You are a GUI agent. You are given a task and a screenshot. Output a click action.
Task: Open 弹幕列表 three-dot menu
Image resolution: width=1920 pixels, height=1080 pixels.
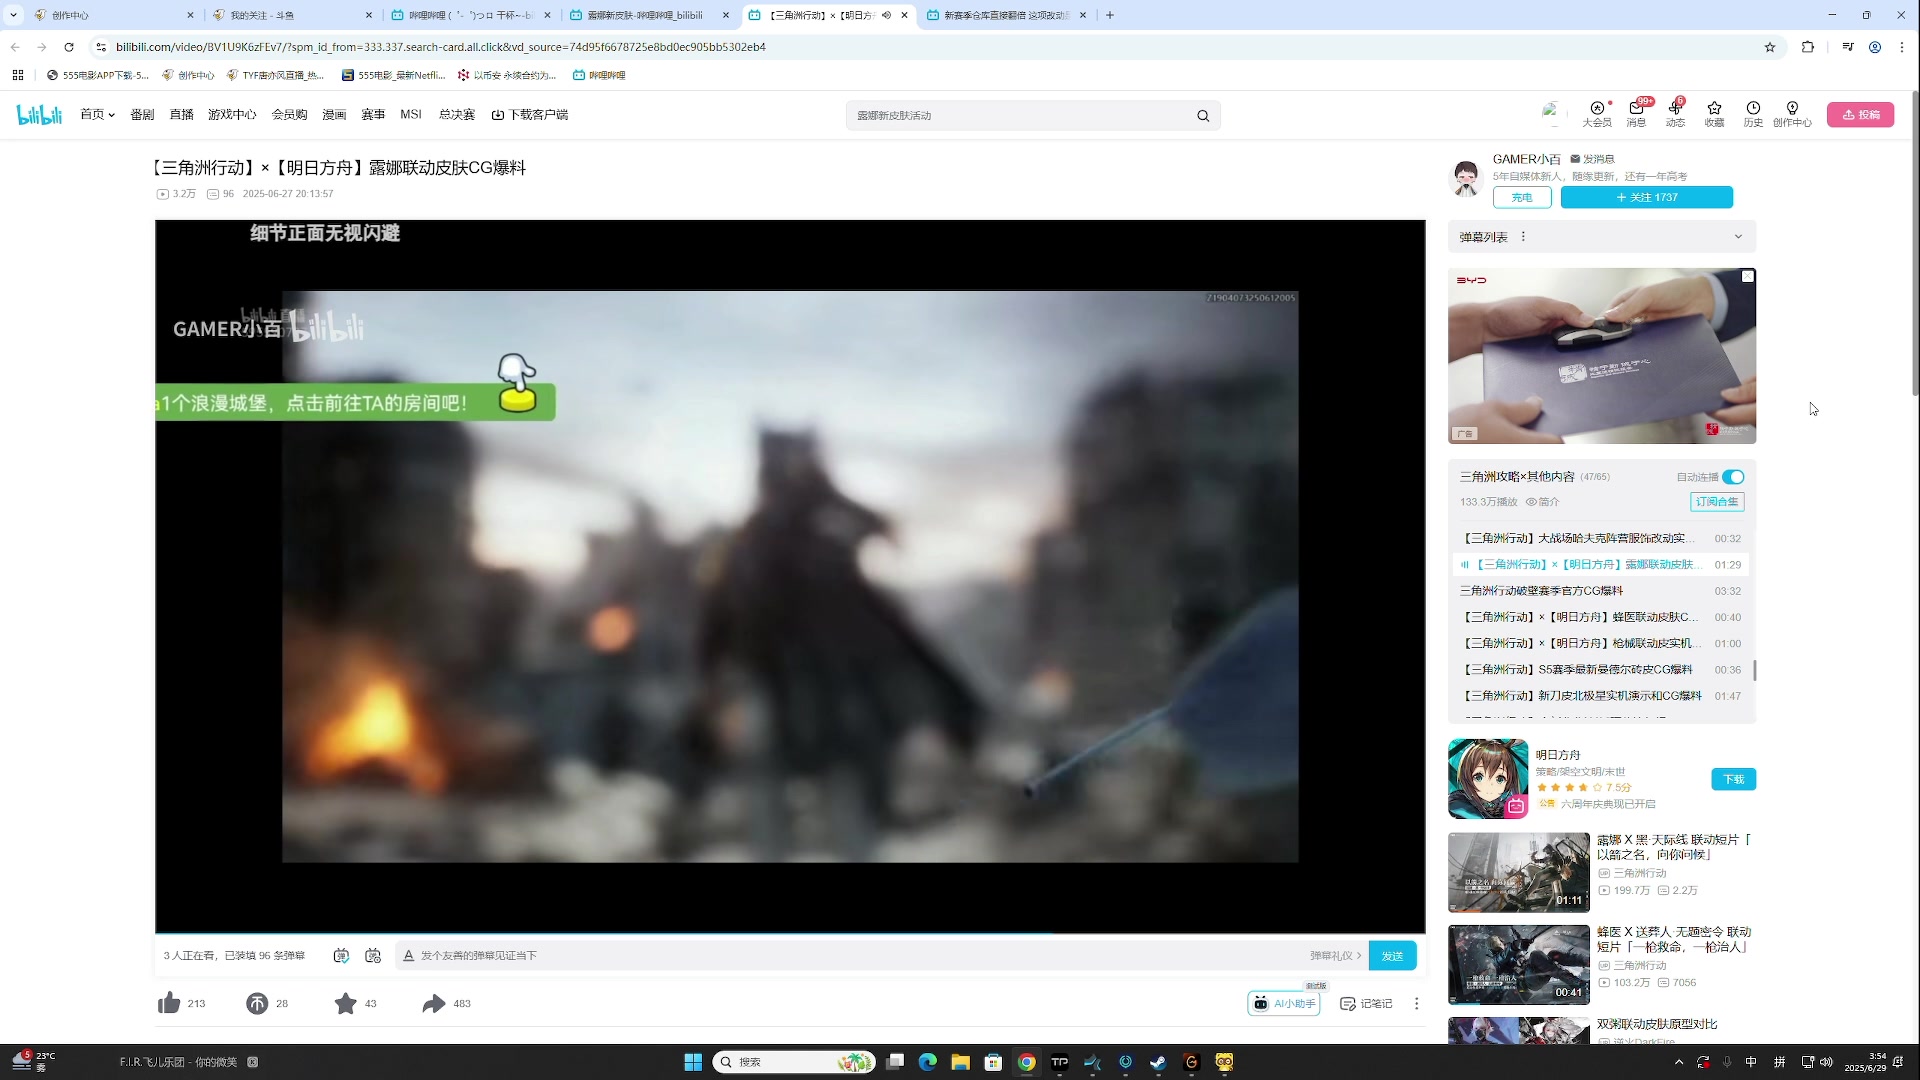point(1523,237)
